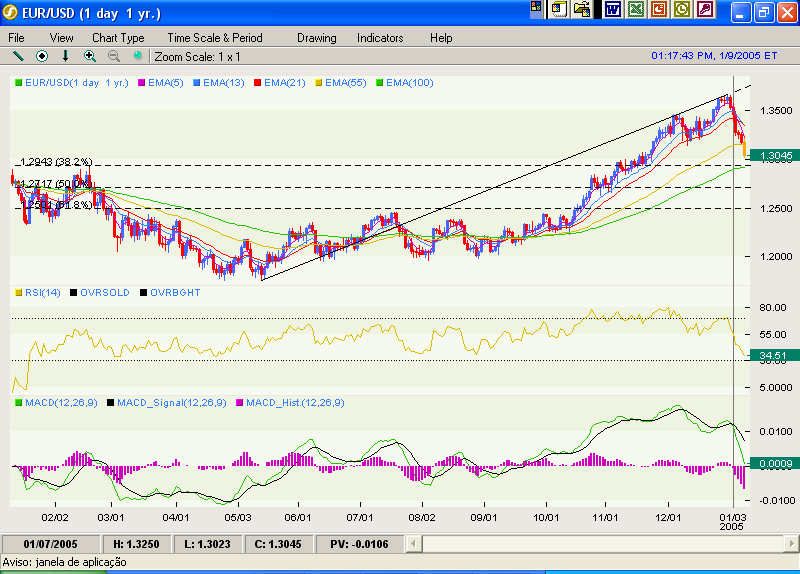
Task: Click the EMA(5) magenta legend swatch
Action: click(x=141, y=82)
